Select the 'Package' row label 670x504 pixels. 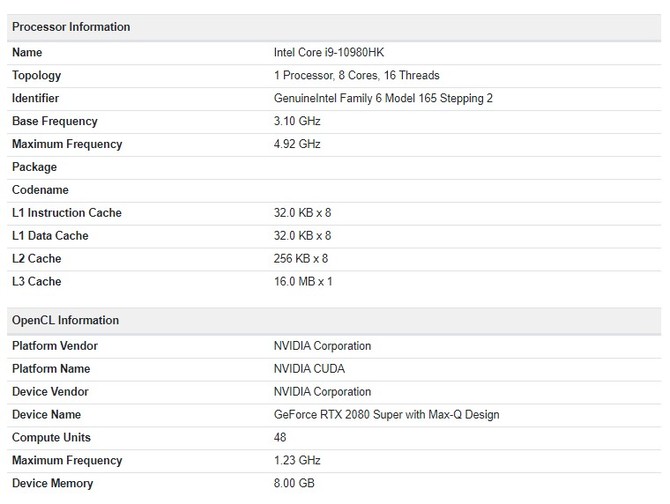click(34, 167)
